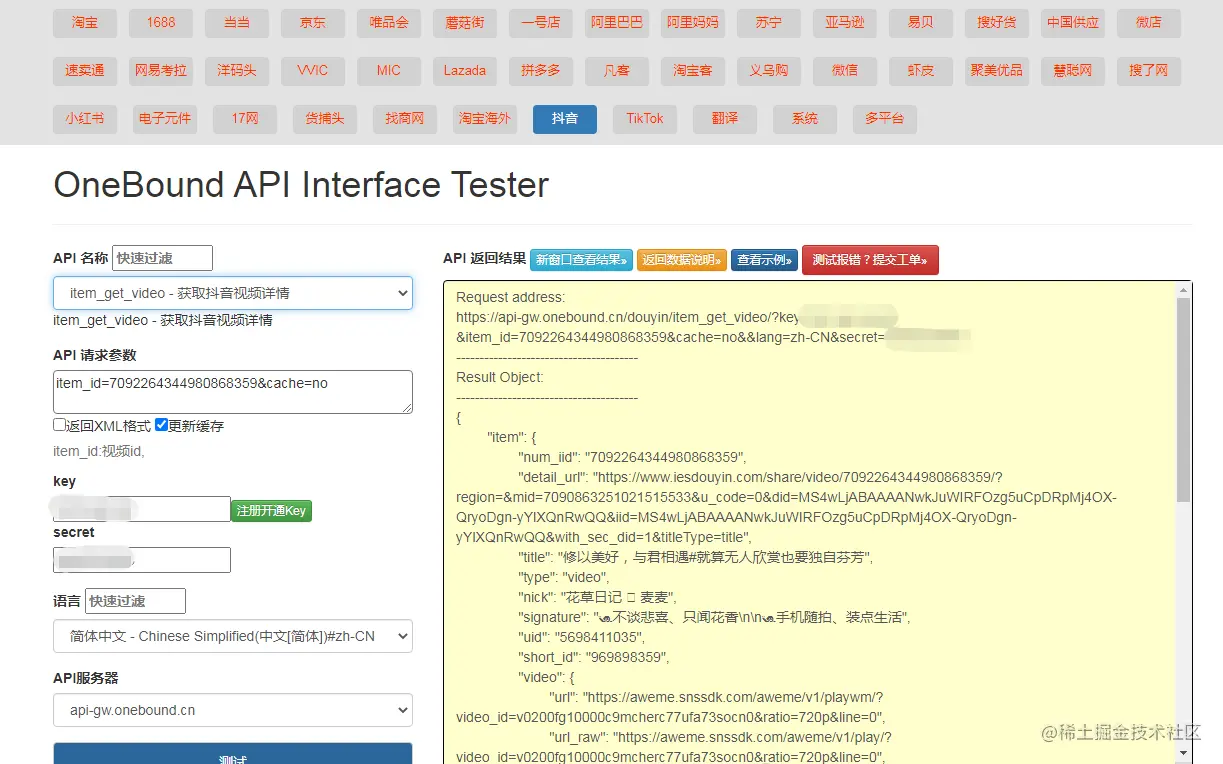Open the 网易考拉 tab

[x=161, y=71]
